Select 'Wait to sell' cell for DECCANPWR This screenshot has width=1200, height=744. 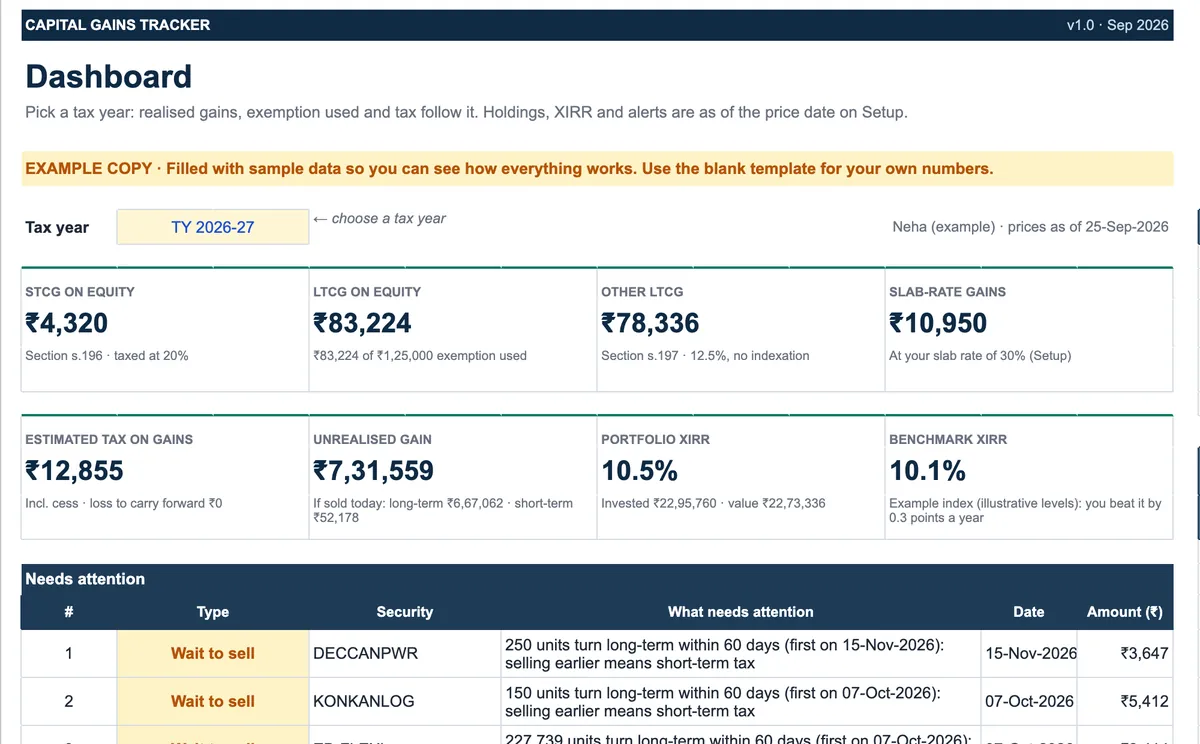213,653
